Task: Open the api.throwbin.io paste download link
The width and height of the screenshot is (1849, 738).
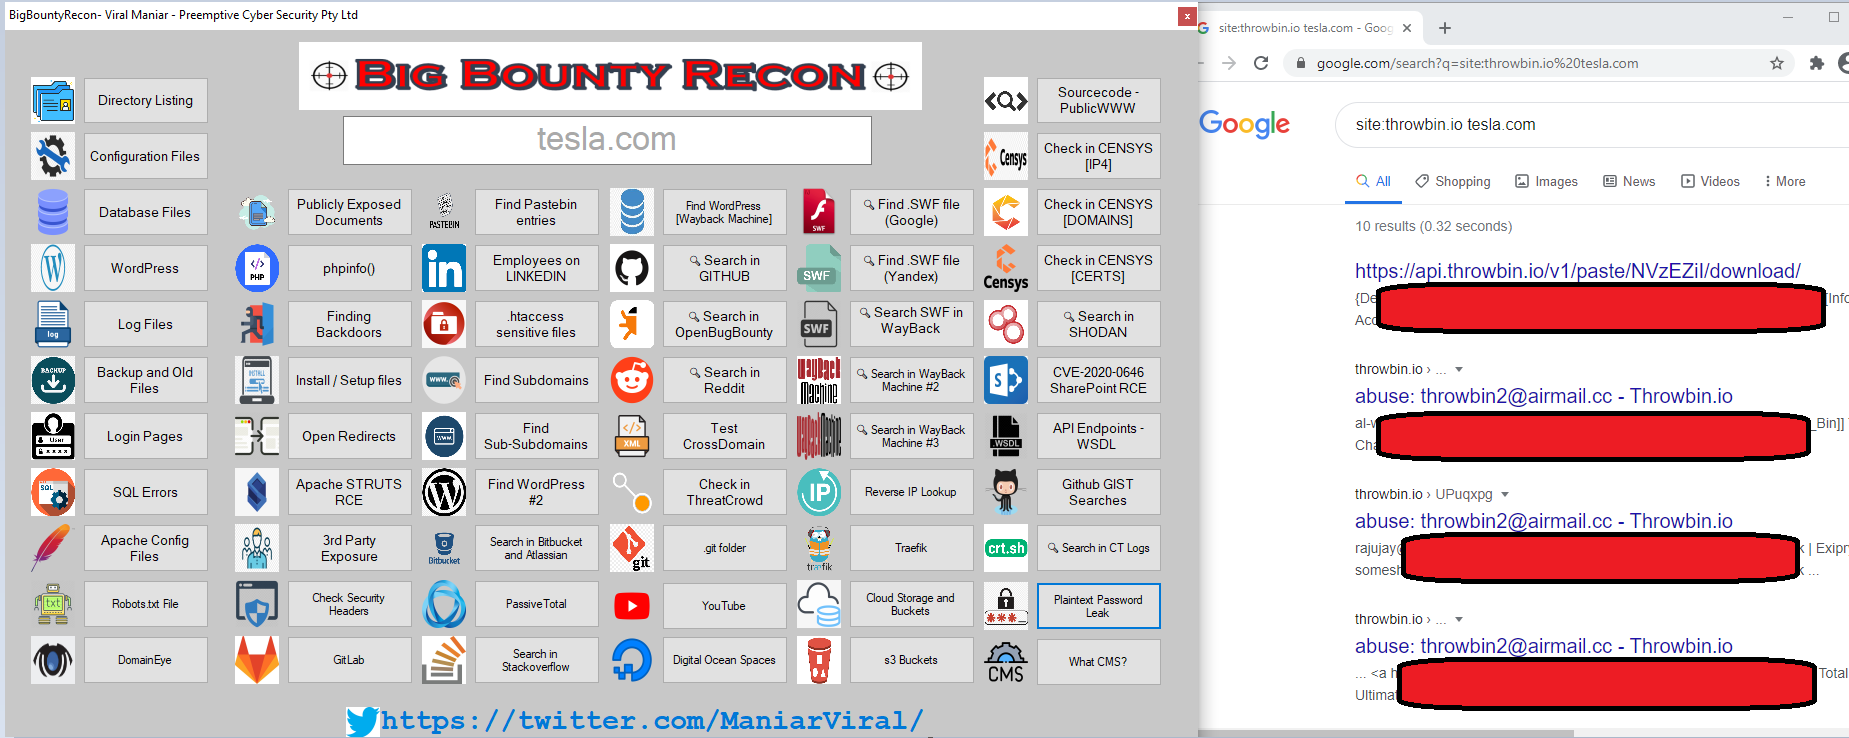Action: 1578,271
